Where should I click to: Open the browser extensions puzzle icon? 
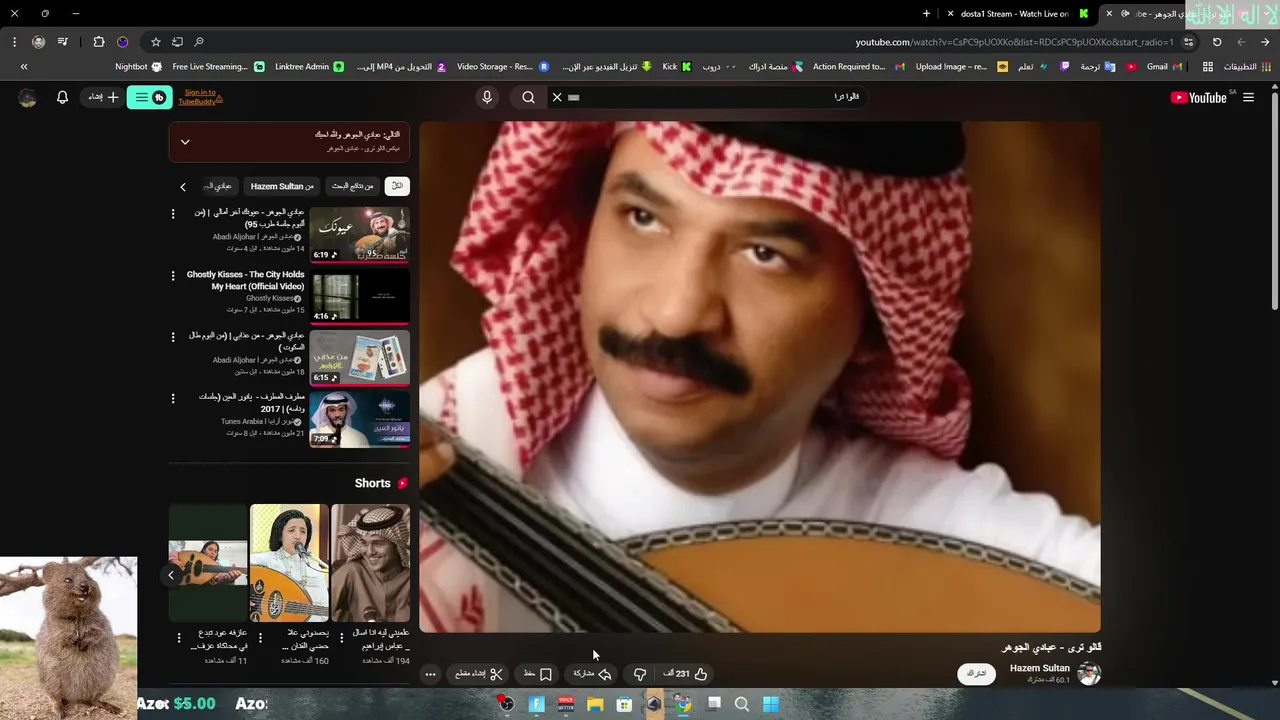(98, 42)
